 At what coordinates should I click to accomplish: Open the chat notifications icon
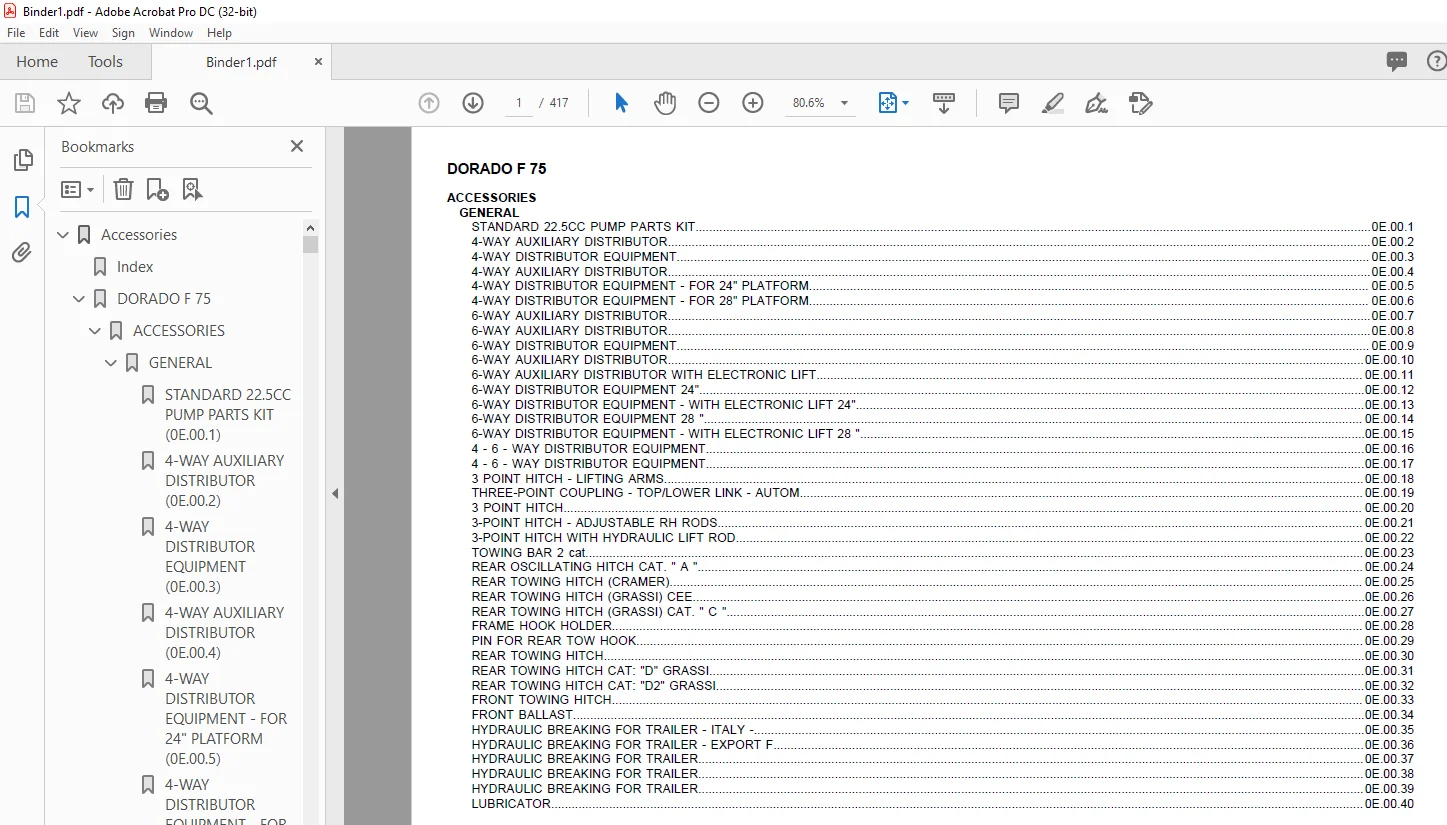click(x=1397, y=62)
